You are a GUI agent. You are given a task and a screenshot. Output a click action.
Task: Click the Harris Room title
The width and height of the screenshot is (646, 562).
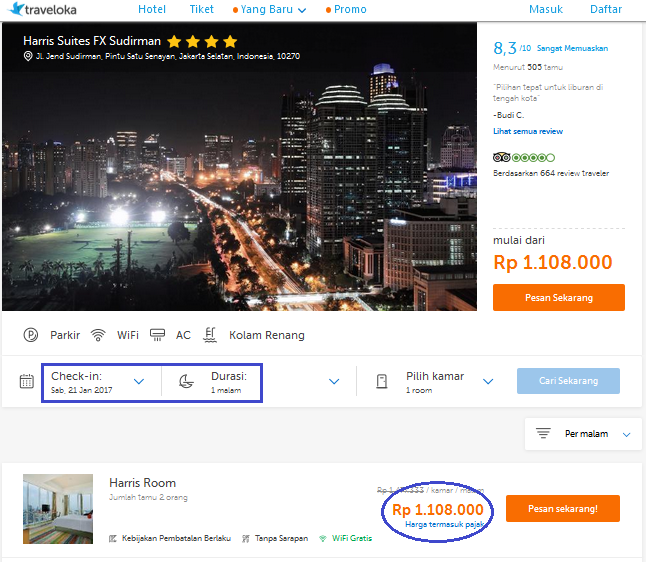point(143,483)
